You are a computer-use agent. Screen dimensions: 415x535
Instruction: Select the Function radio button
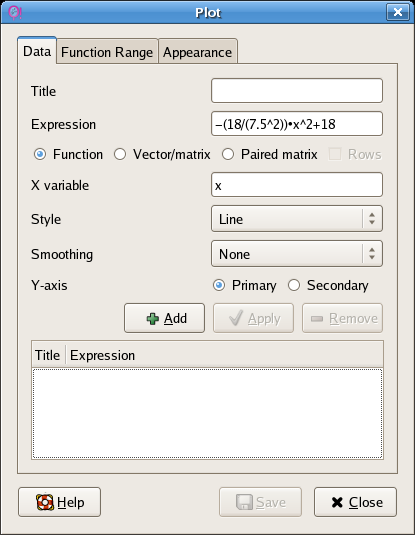tap(40, 154)
